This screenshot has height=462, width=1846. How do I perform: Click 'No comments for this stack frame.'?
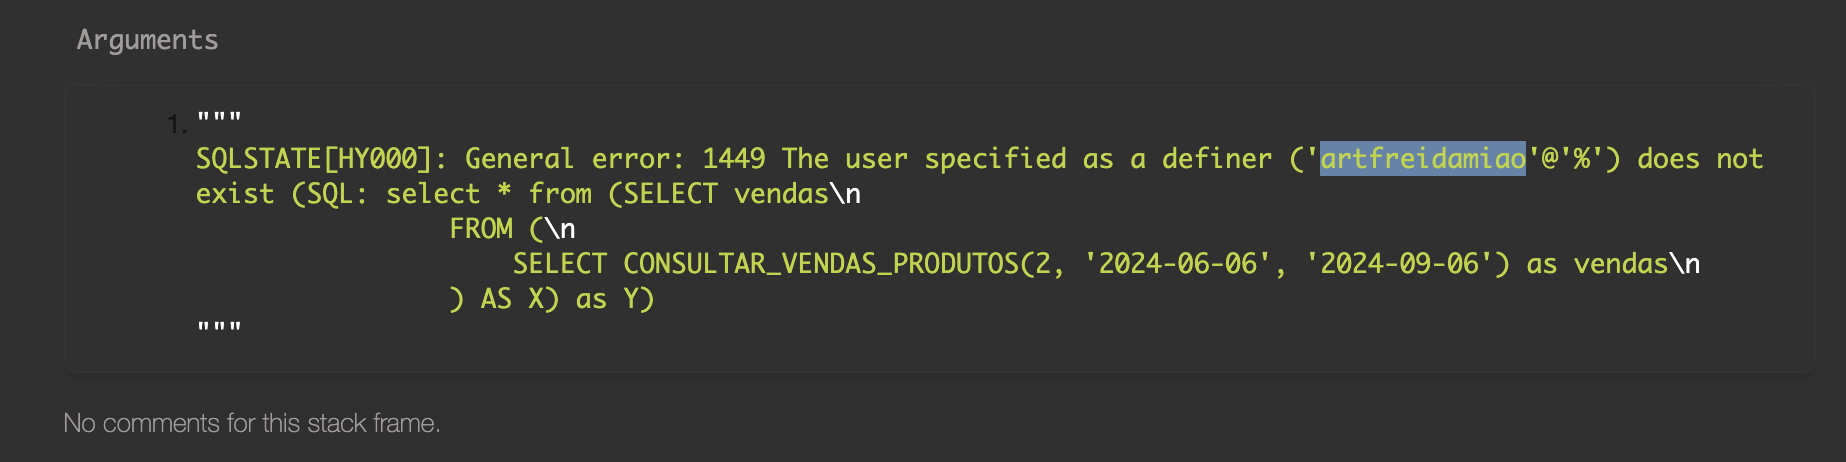[x=251, y=423]
